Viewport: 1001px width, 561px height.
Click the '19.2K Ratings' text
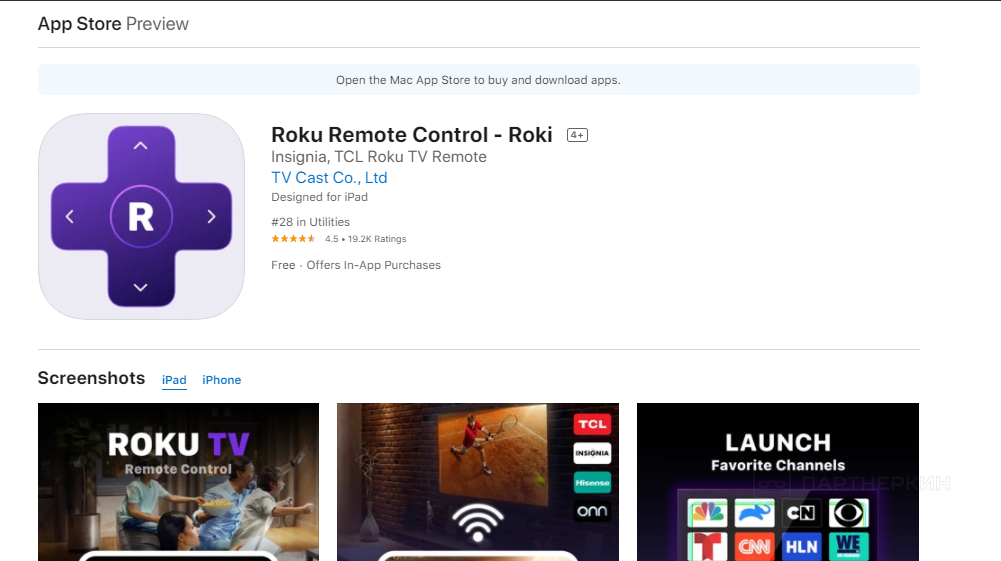[x=377, y=239]
